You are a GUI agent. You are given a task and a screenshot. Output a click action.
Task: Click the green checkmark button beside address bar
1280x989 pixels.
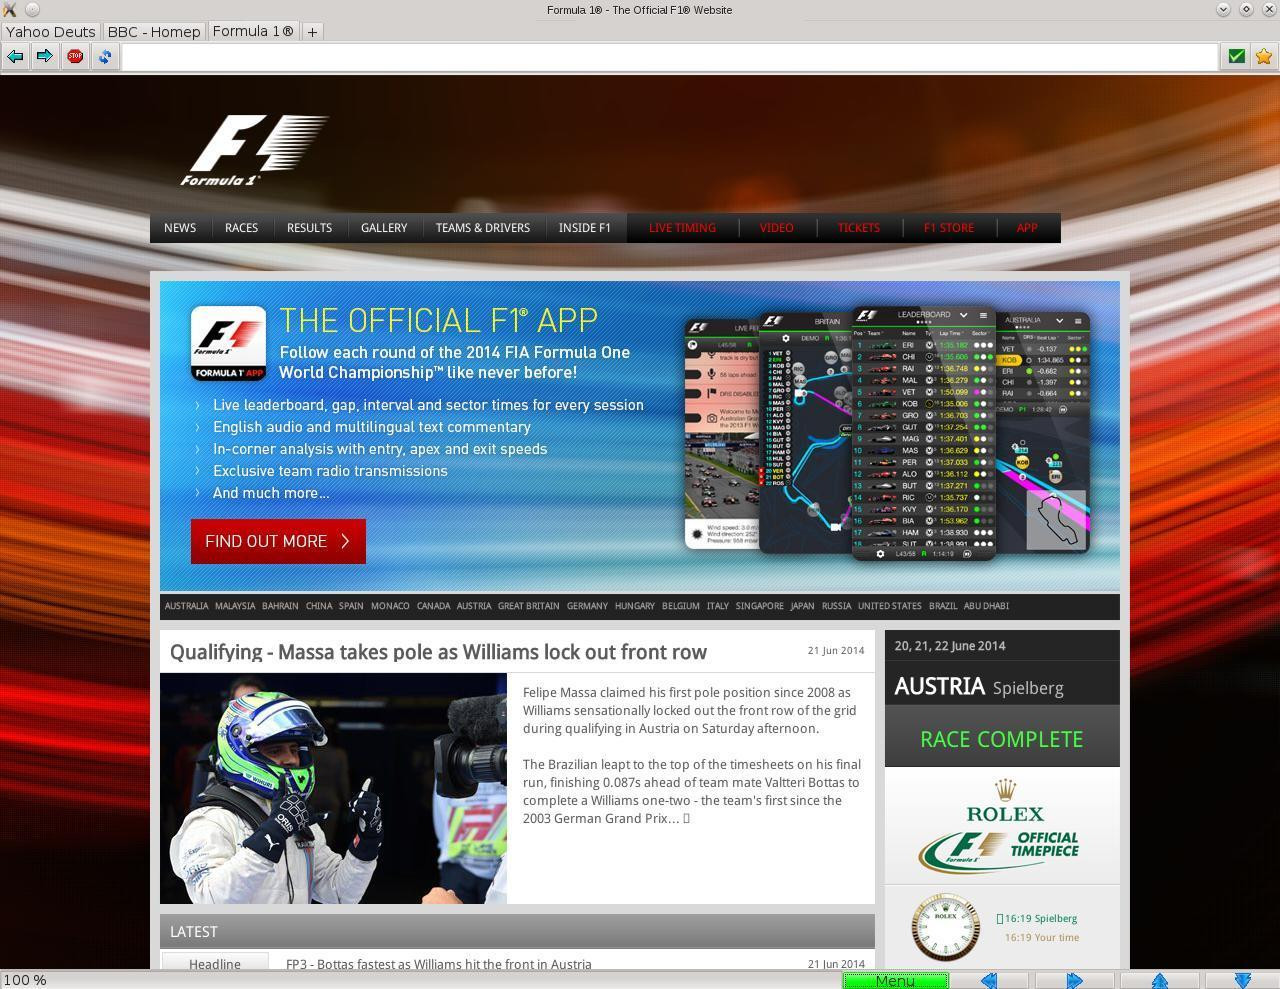1236,57
